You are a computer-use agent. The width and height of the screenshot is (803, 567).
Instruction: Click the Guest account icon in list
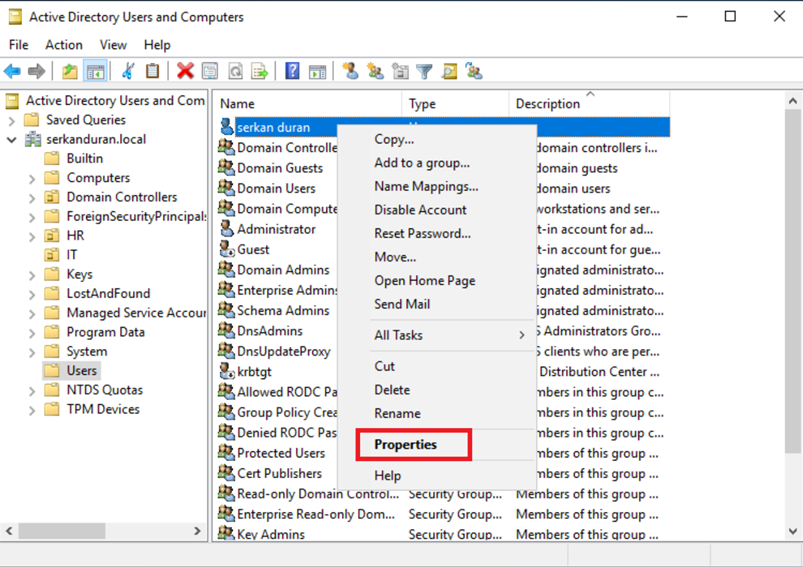[226, 249]
